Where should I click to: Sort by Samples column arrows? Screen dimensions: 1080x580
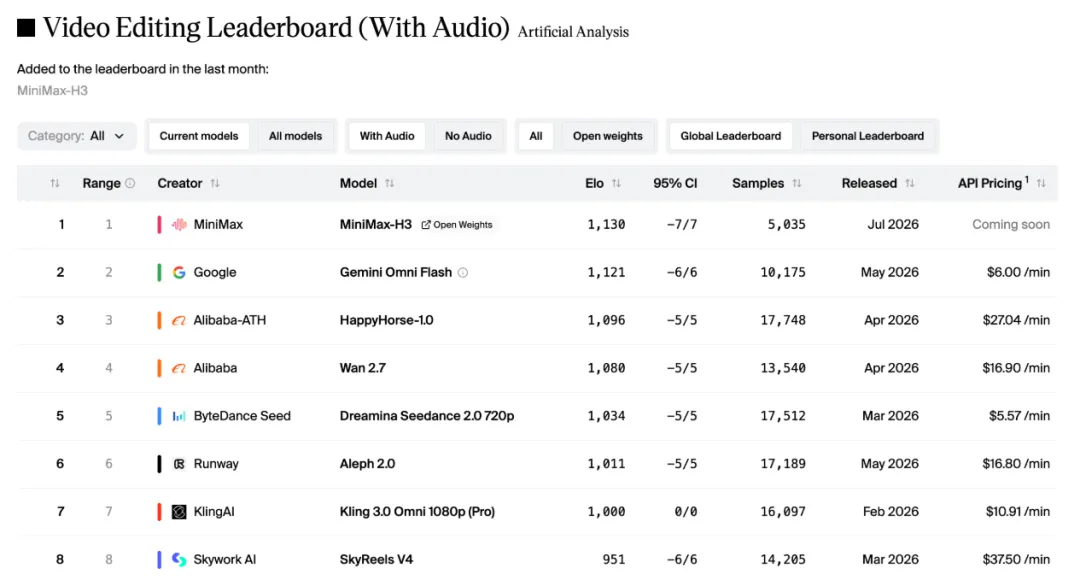(797, 183)
